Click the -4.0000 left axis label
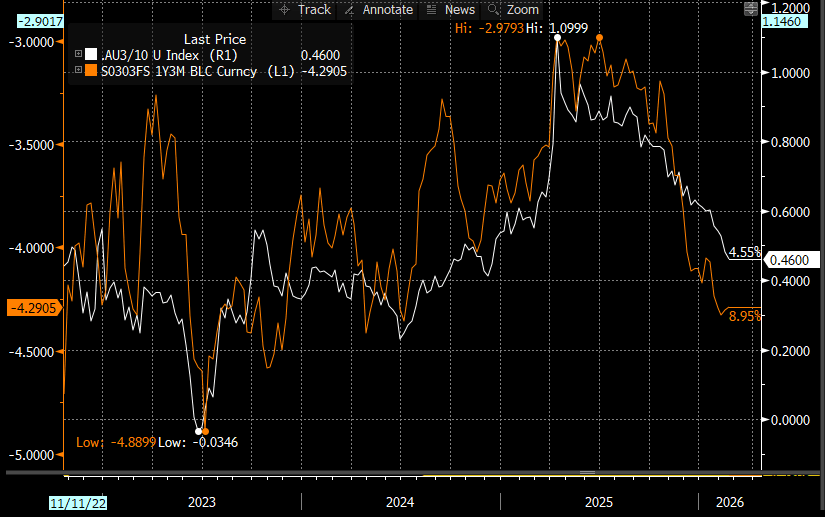 pyautogui.click(x=32, y=248)
